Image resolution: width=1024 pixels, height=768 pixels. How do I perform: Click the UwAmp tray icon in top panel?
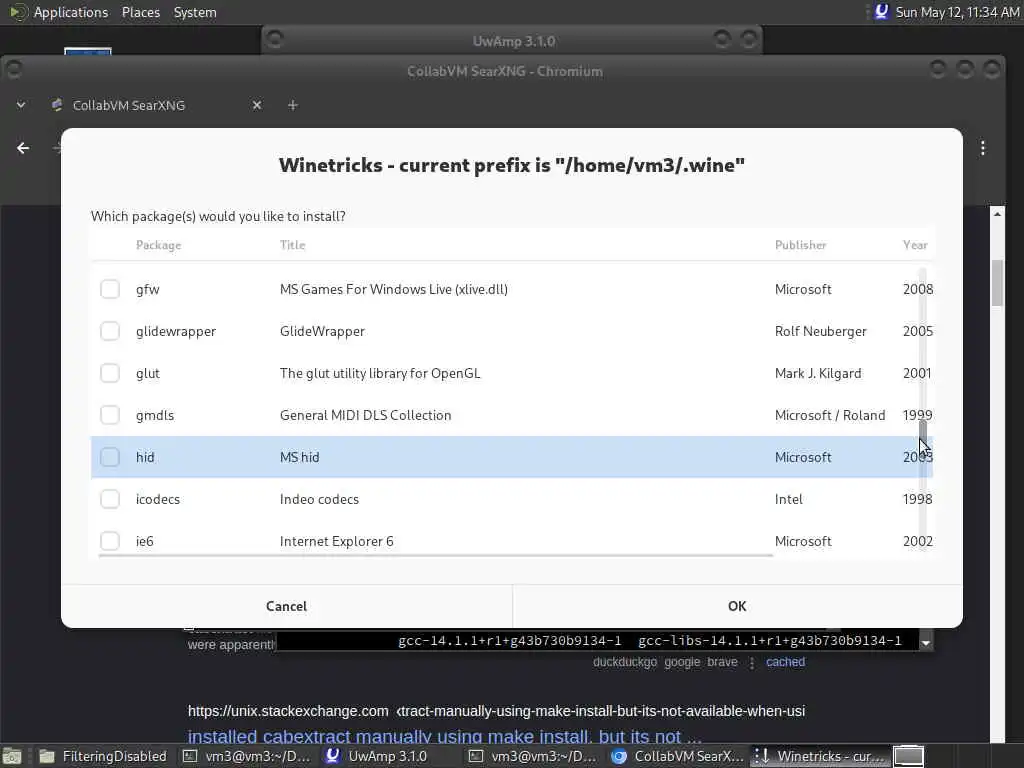(x=882, y=12)
